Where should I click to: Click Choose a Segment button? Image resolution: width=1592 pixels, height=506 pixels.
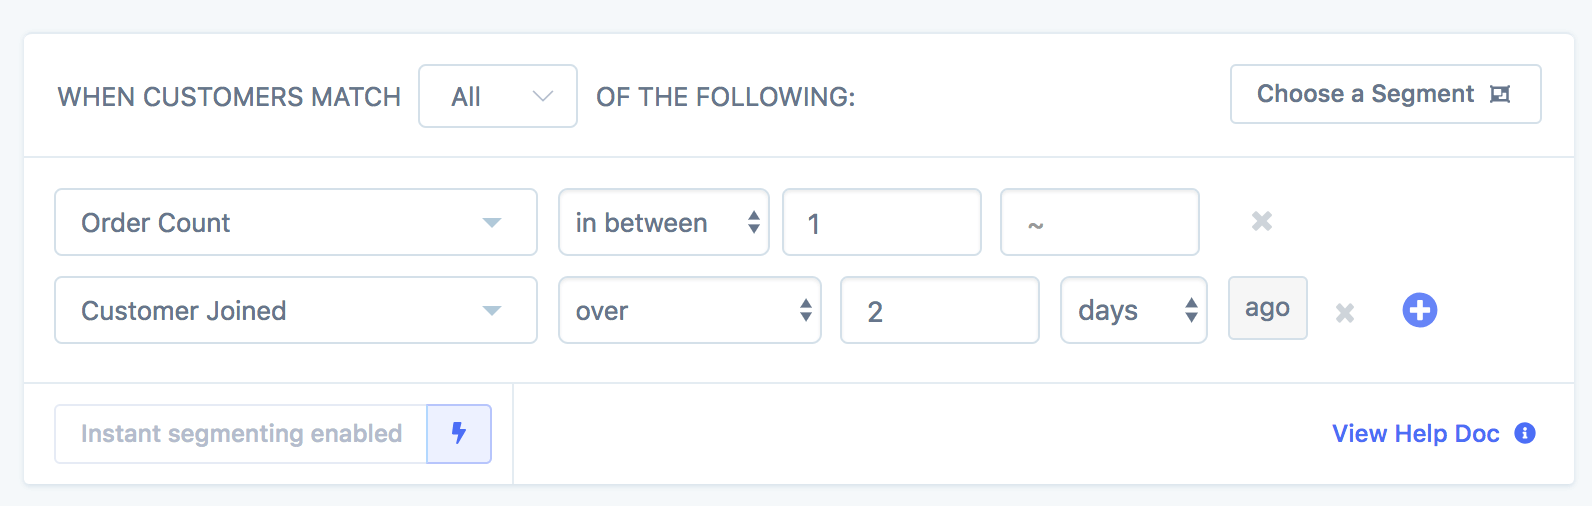coord(1386,94)
